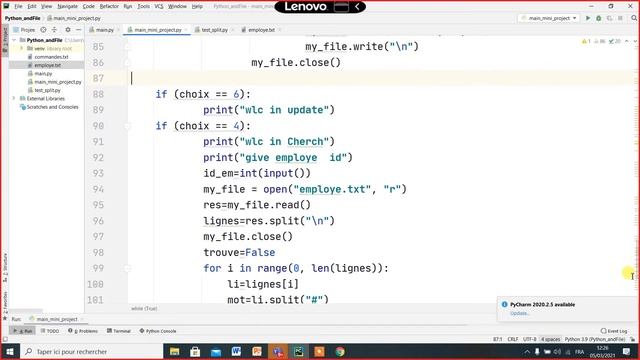This screenshot has height=360, width=640.
Task: Toggle fold marker at line 90
Action: [x=127, y=126]
